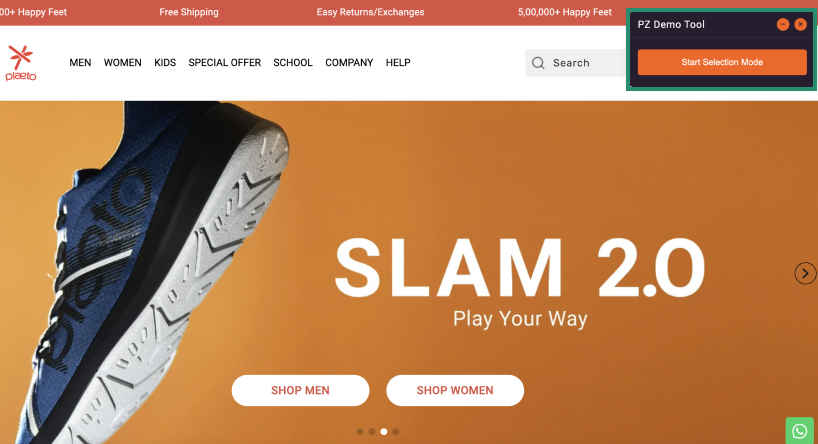
Task: Advance carousel with next arrow
Action: (805, 273)
